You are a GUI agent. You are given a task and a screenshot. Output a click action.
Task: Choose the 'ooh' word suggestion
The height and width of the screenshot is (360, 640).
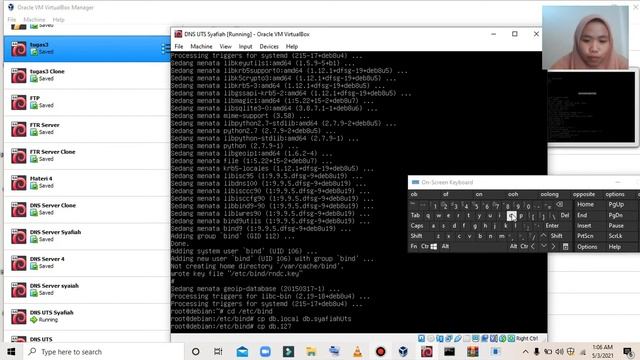[x=513, y=194]
